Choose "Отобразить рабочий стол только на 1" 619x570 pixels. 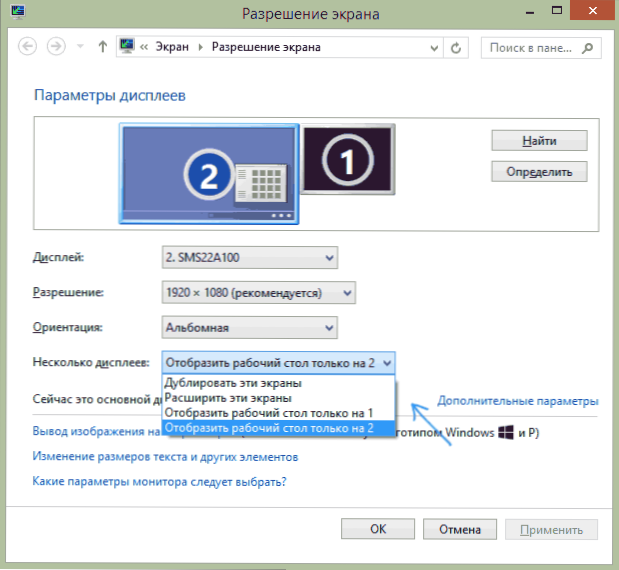pyautogui.click(x=278, y=413)
